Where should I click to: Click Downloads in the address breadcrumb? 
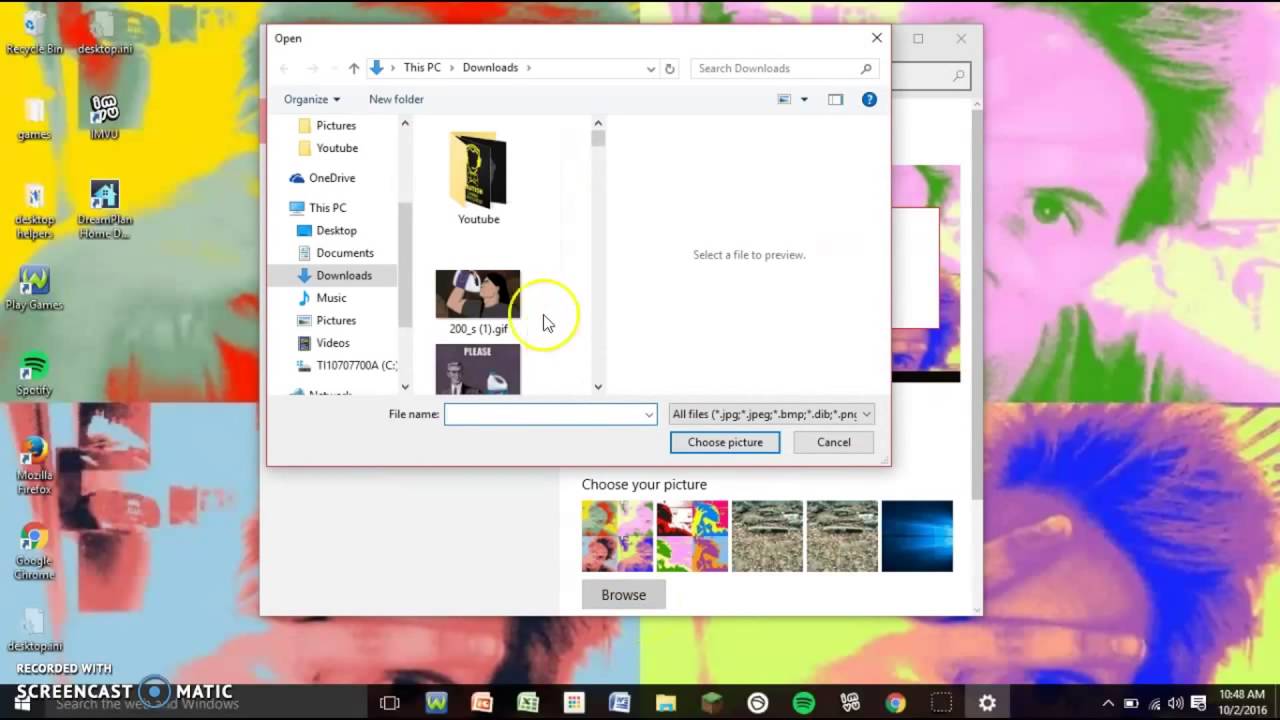490,68
